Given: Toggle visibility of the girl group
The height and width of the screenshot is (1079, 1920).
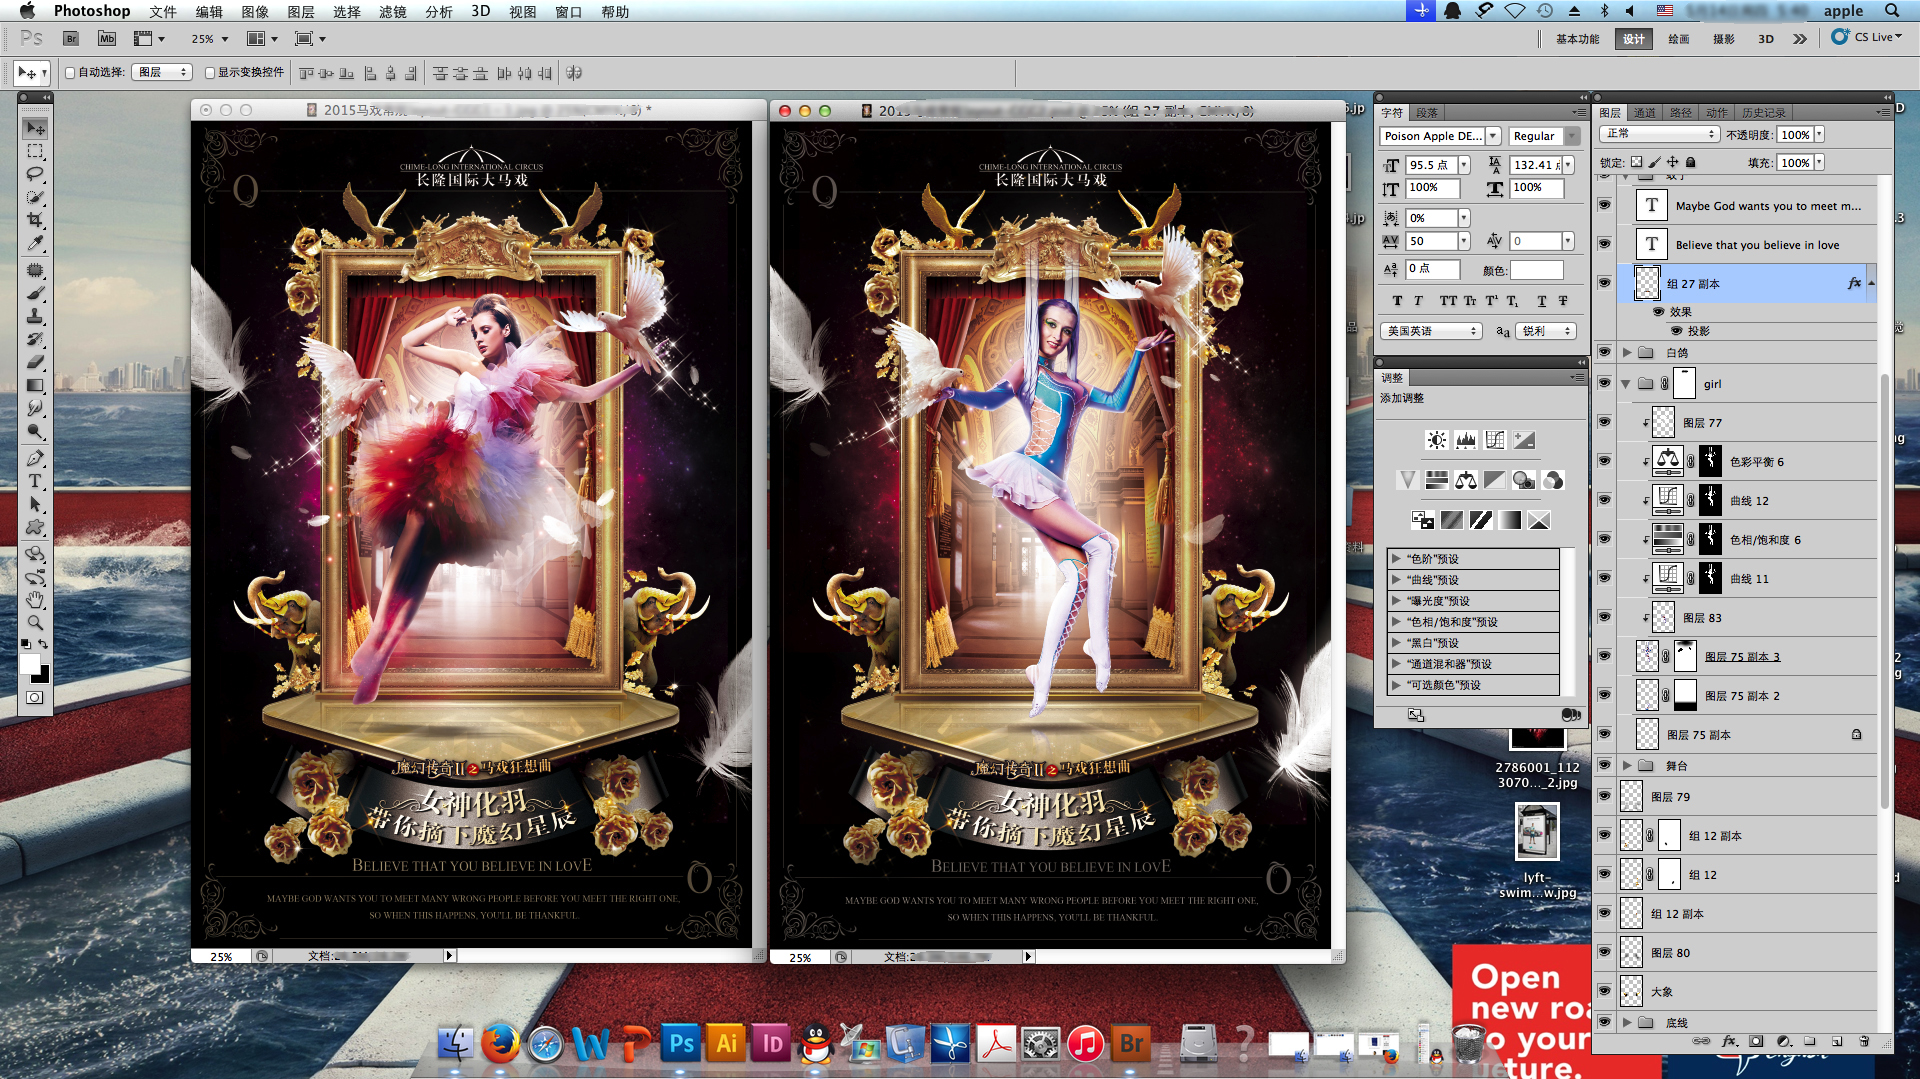Looking at the screenshot, I should tap(1604, 383).
